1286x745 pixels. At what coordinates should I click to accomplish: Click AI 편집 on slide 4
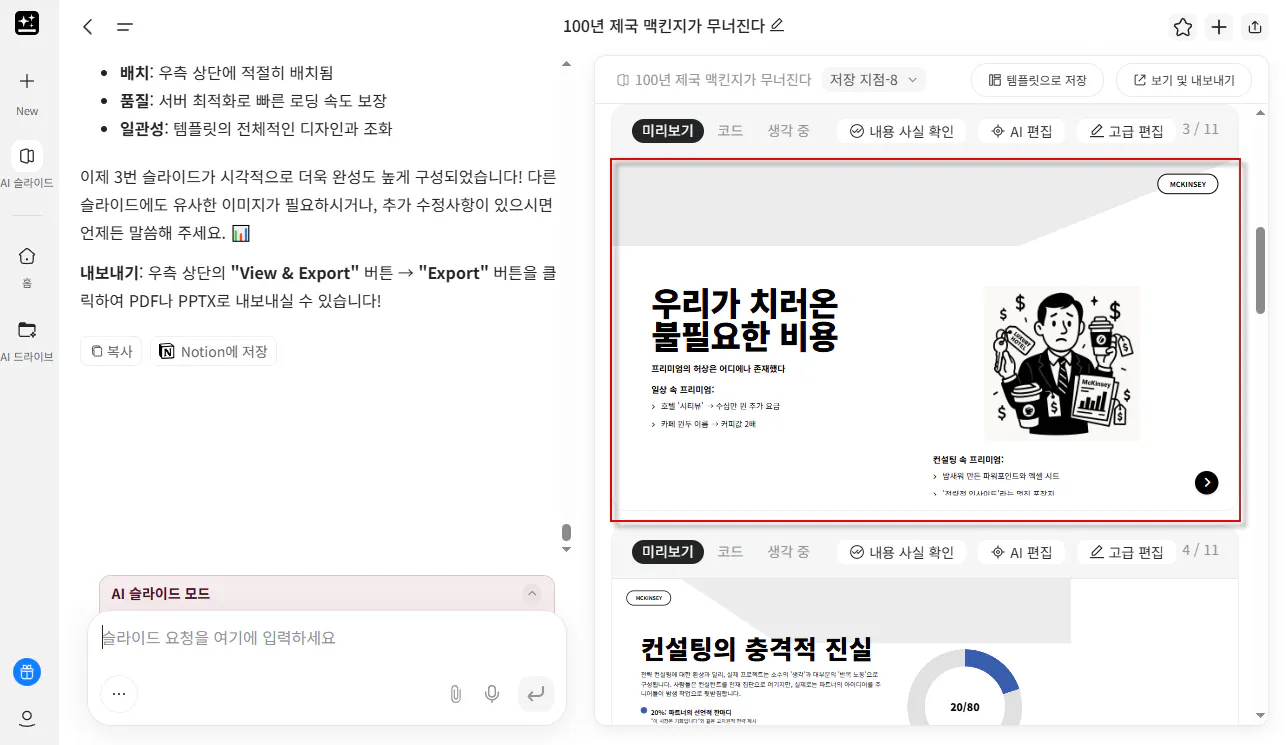point(1022,551)
